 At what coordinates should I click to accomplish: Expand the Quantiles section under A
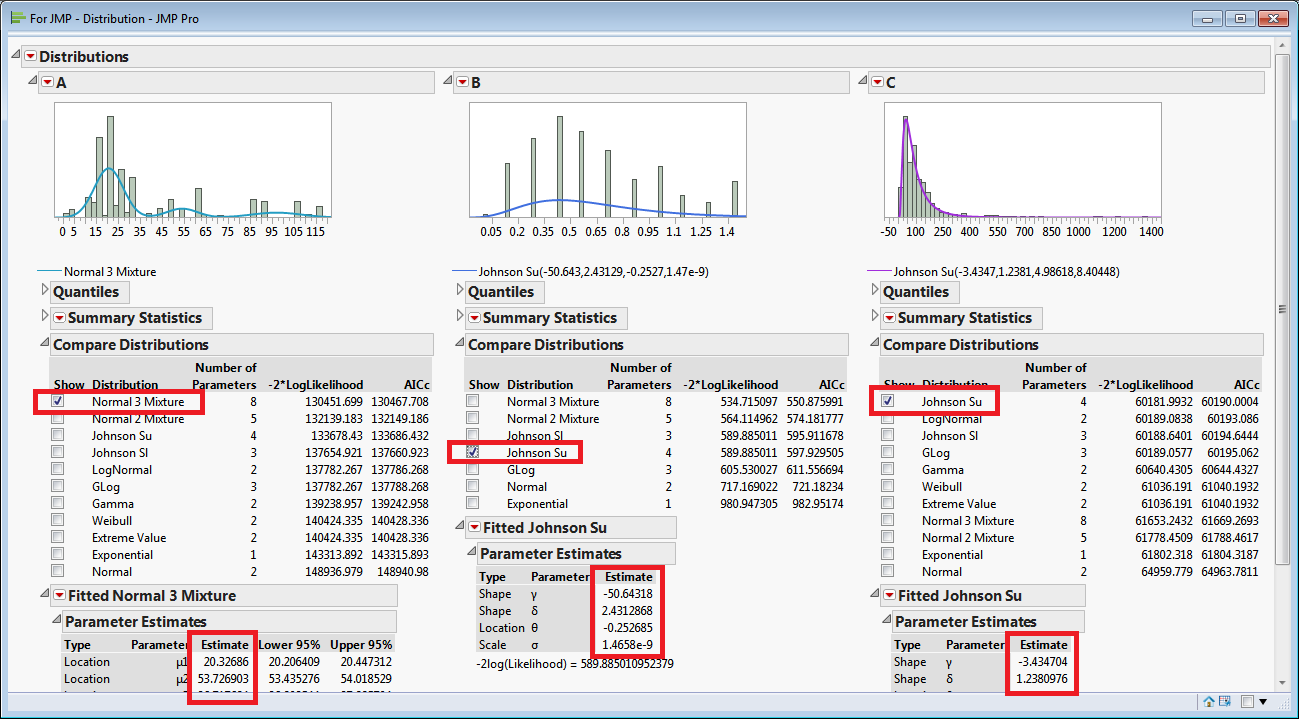point(44,291)
